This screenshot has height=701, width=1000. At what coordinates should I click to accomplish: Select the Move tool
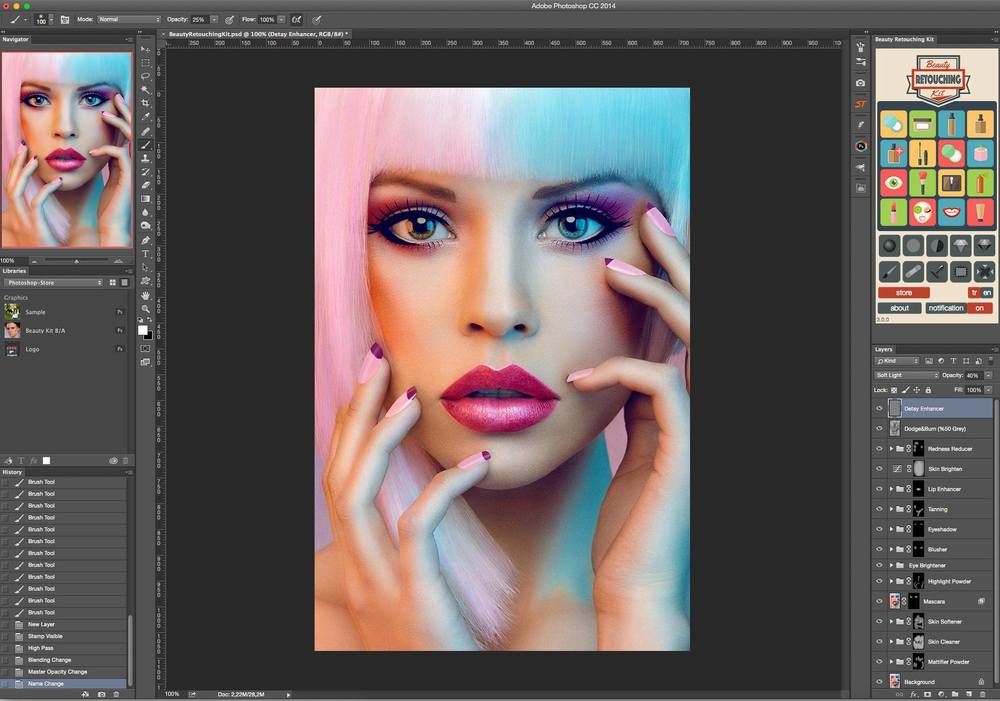(x=146, y=50)
